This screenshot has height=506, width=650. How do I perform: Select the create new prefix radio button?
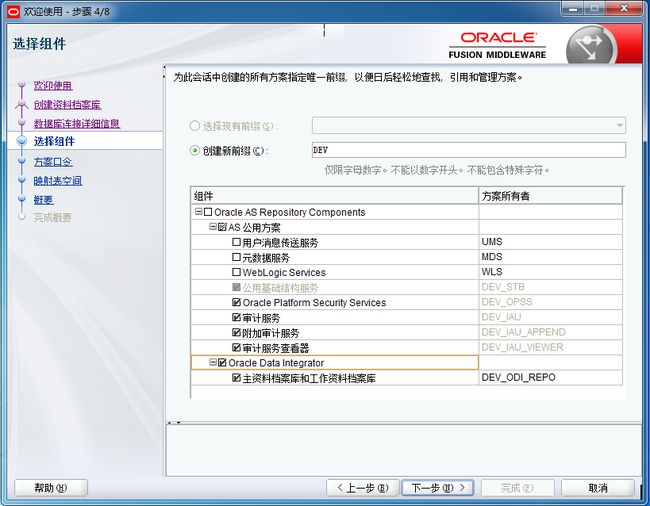coord(194,150)
